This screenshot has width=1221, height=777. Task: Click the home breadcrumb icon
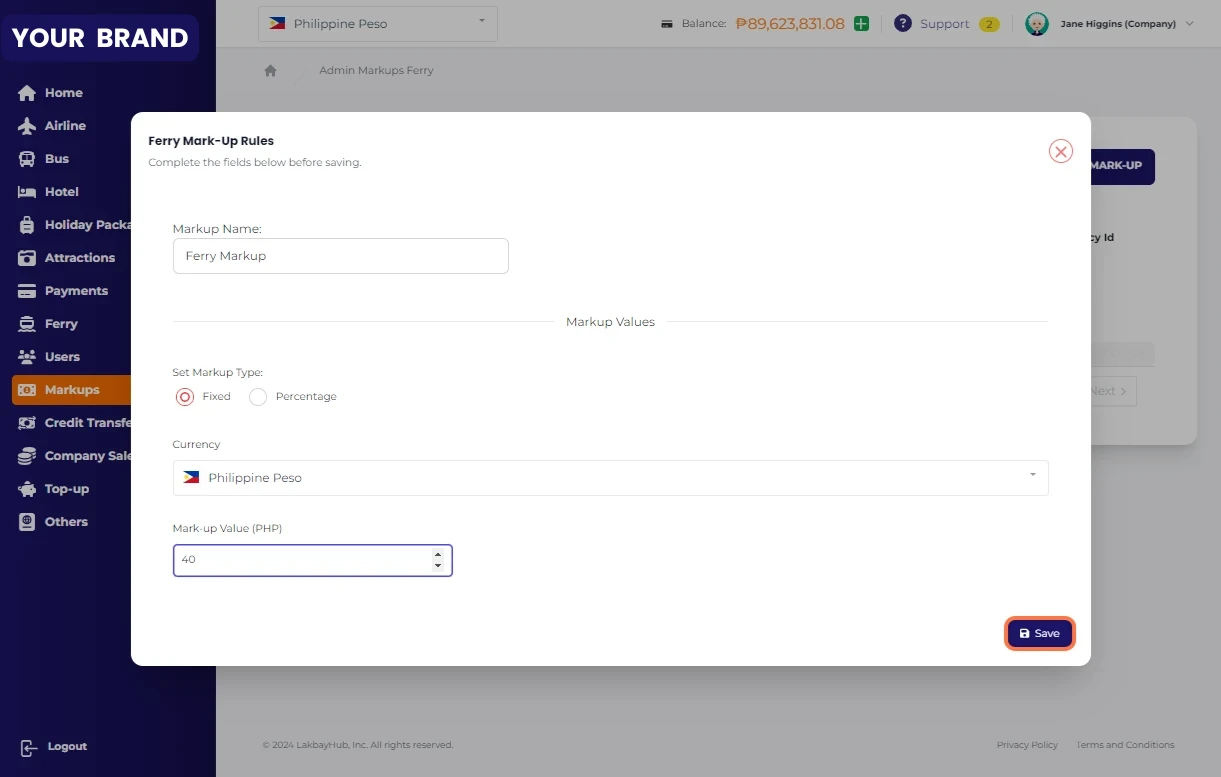tap(270, 71)
